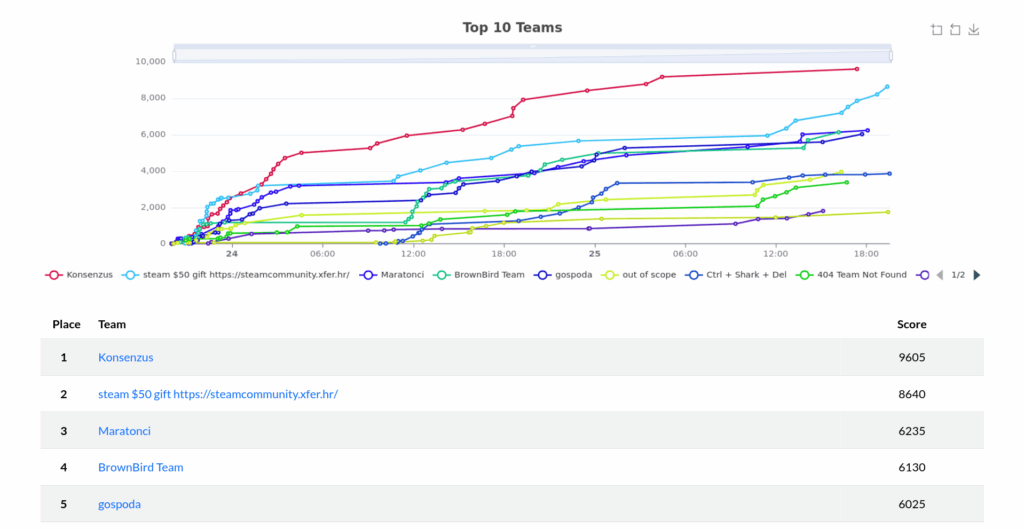Screen dimensions: 1024x529
Task: Click the purple legend marker before page arrows
Action: pos(923,275)
